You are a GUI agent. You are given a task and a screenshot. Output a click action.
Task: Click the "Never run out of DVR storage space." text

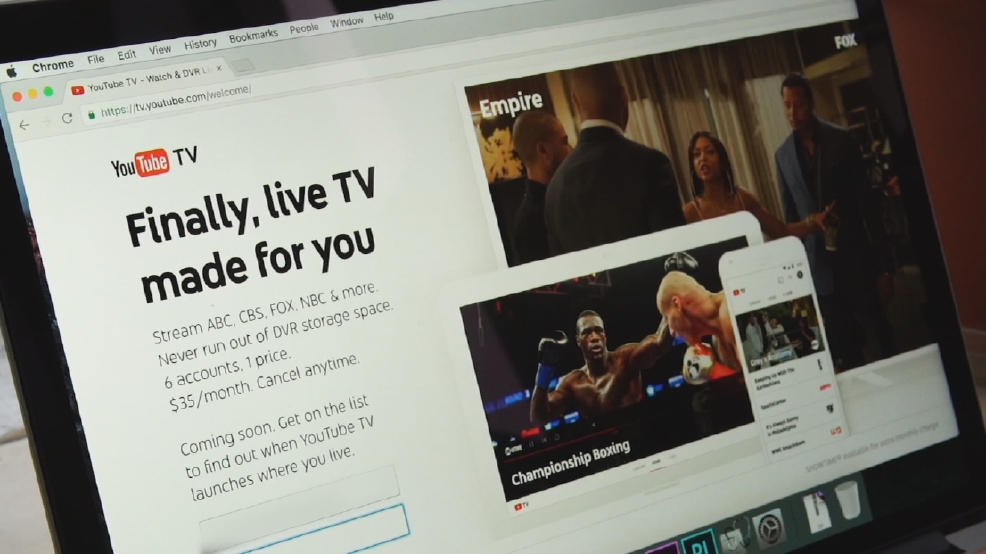tap(275, 333)
